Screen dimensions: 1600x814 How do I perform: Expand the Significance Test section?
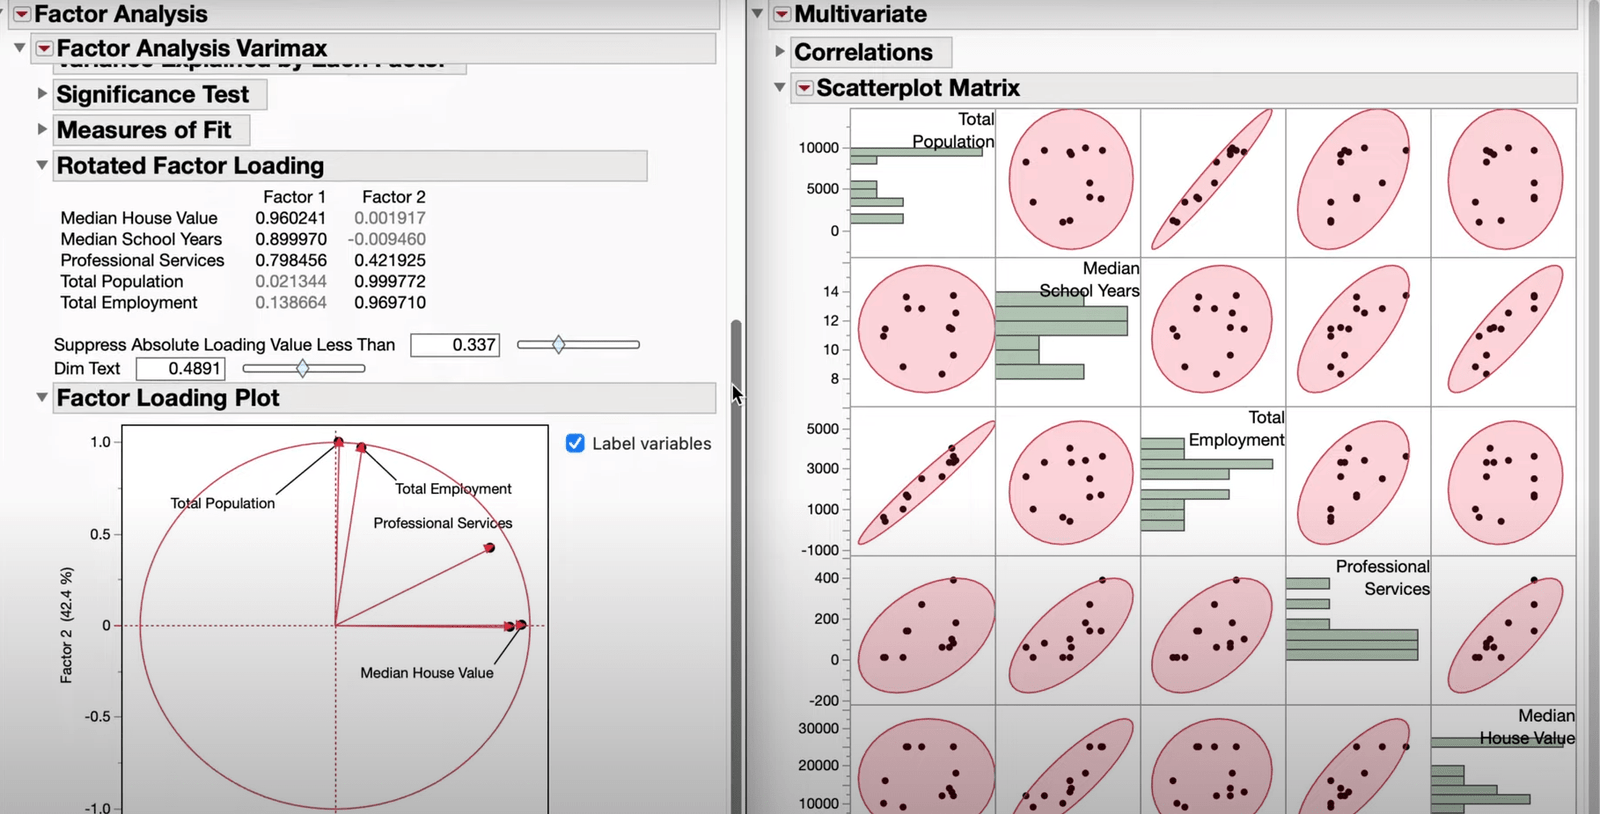click(x=42, y=93)
